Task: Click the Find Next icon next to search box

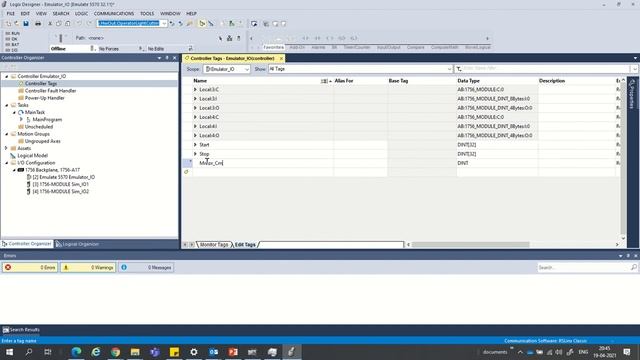Action: tap(180, 24)
